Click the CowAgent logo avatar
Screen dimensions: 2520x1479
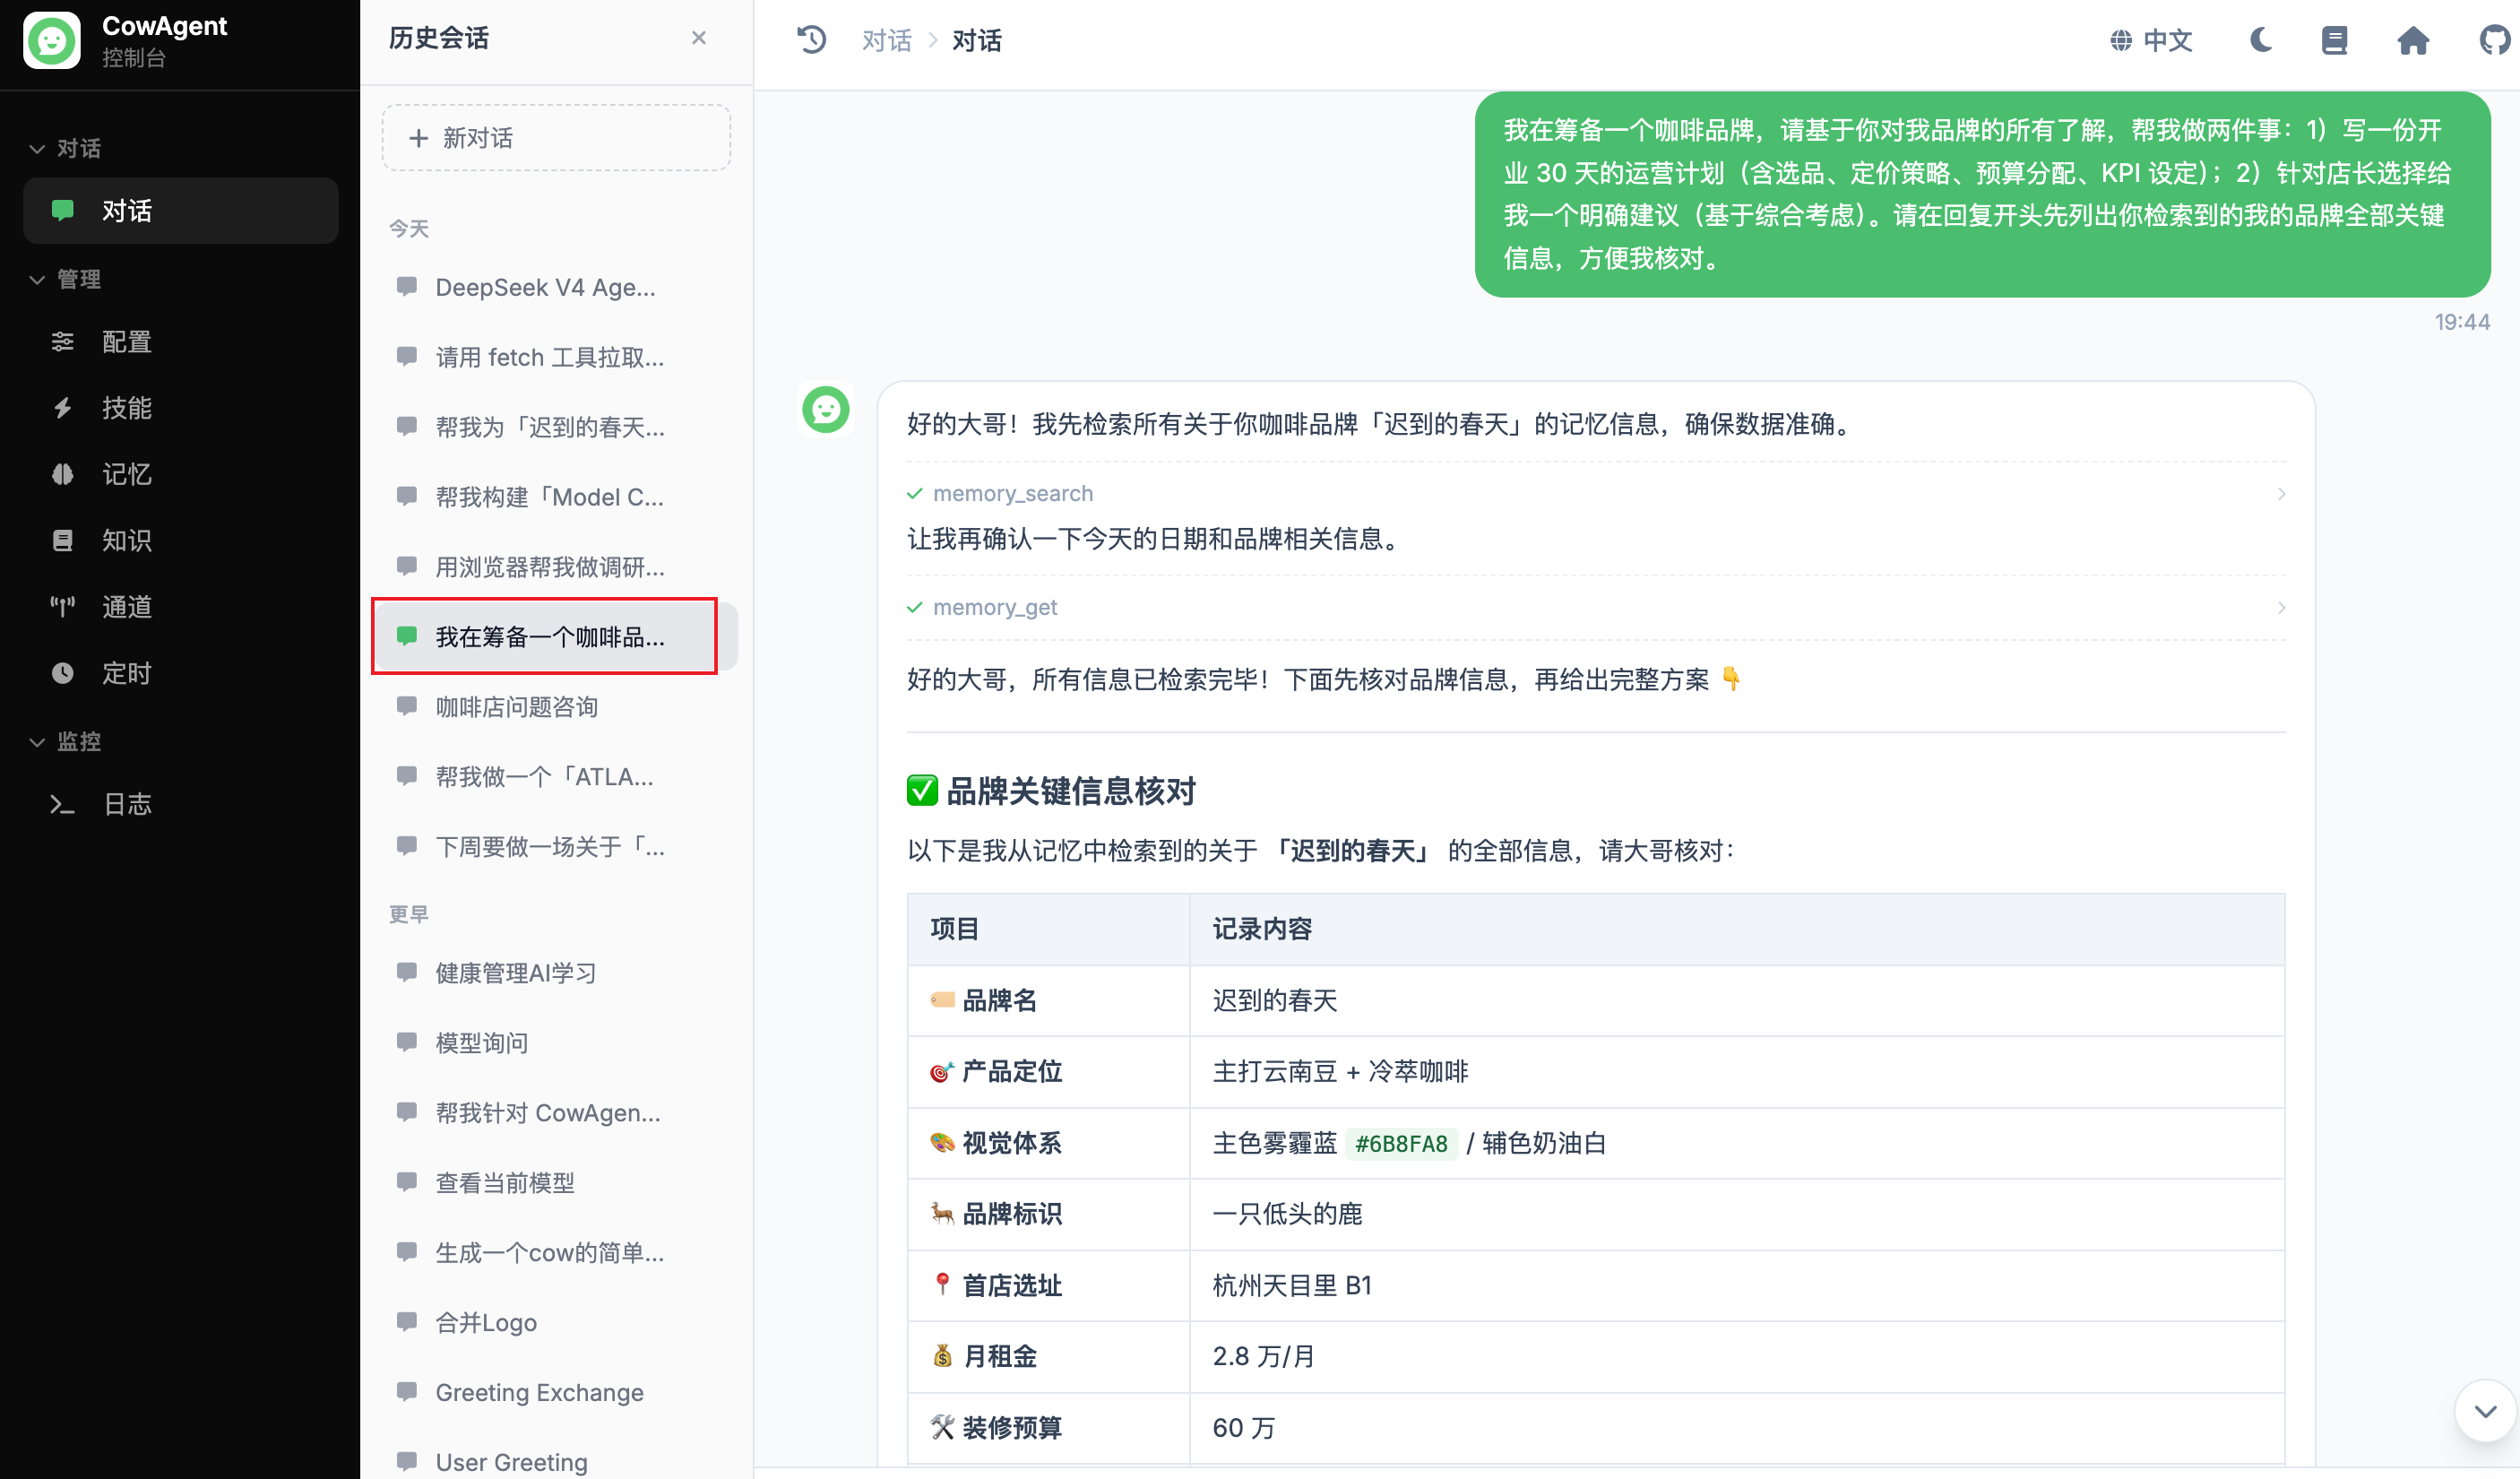tap(52, 40)
